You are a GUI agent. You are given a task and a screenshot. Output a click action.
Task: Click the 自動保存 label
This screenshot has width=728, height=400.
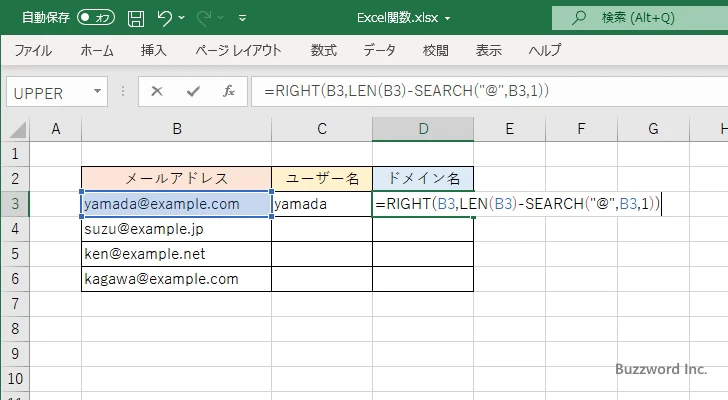click(46, 18)
